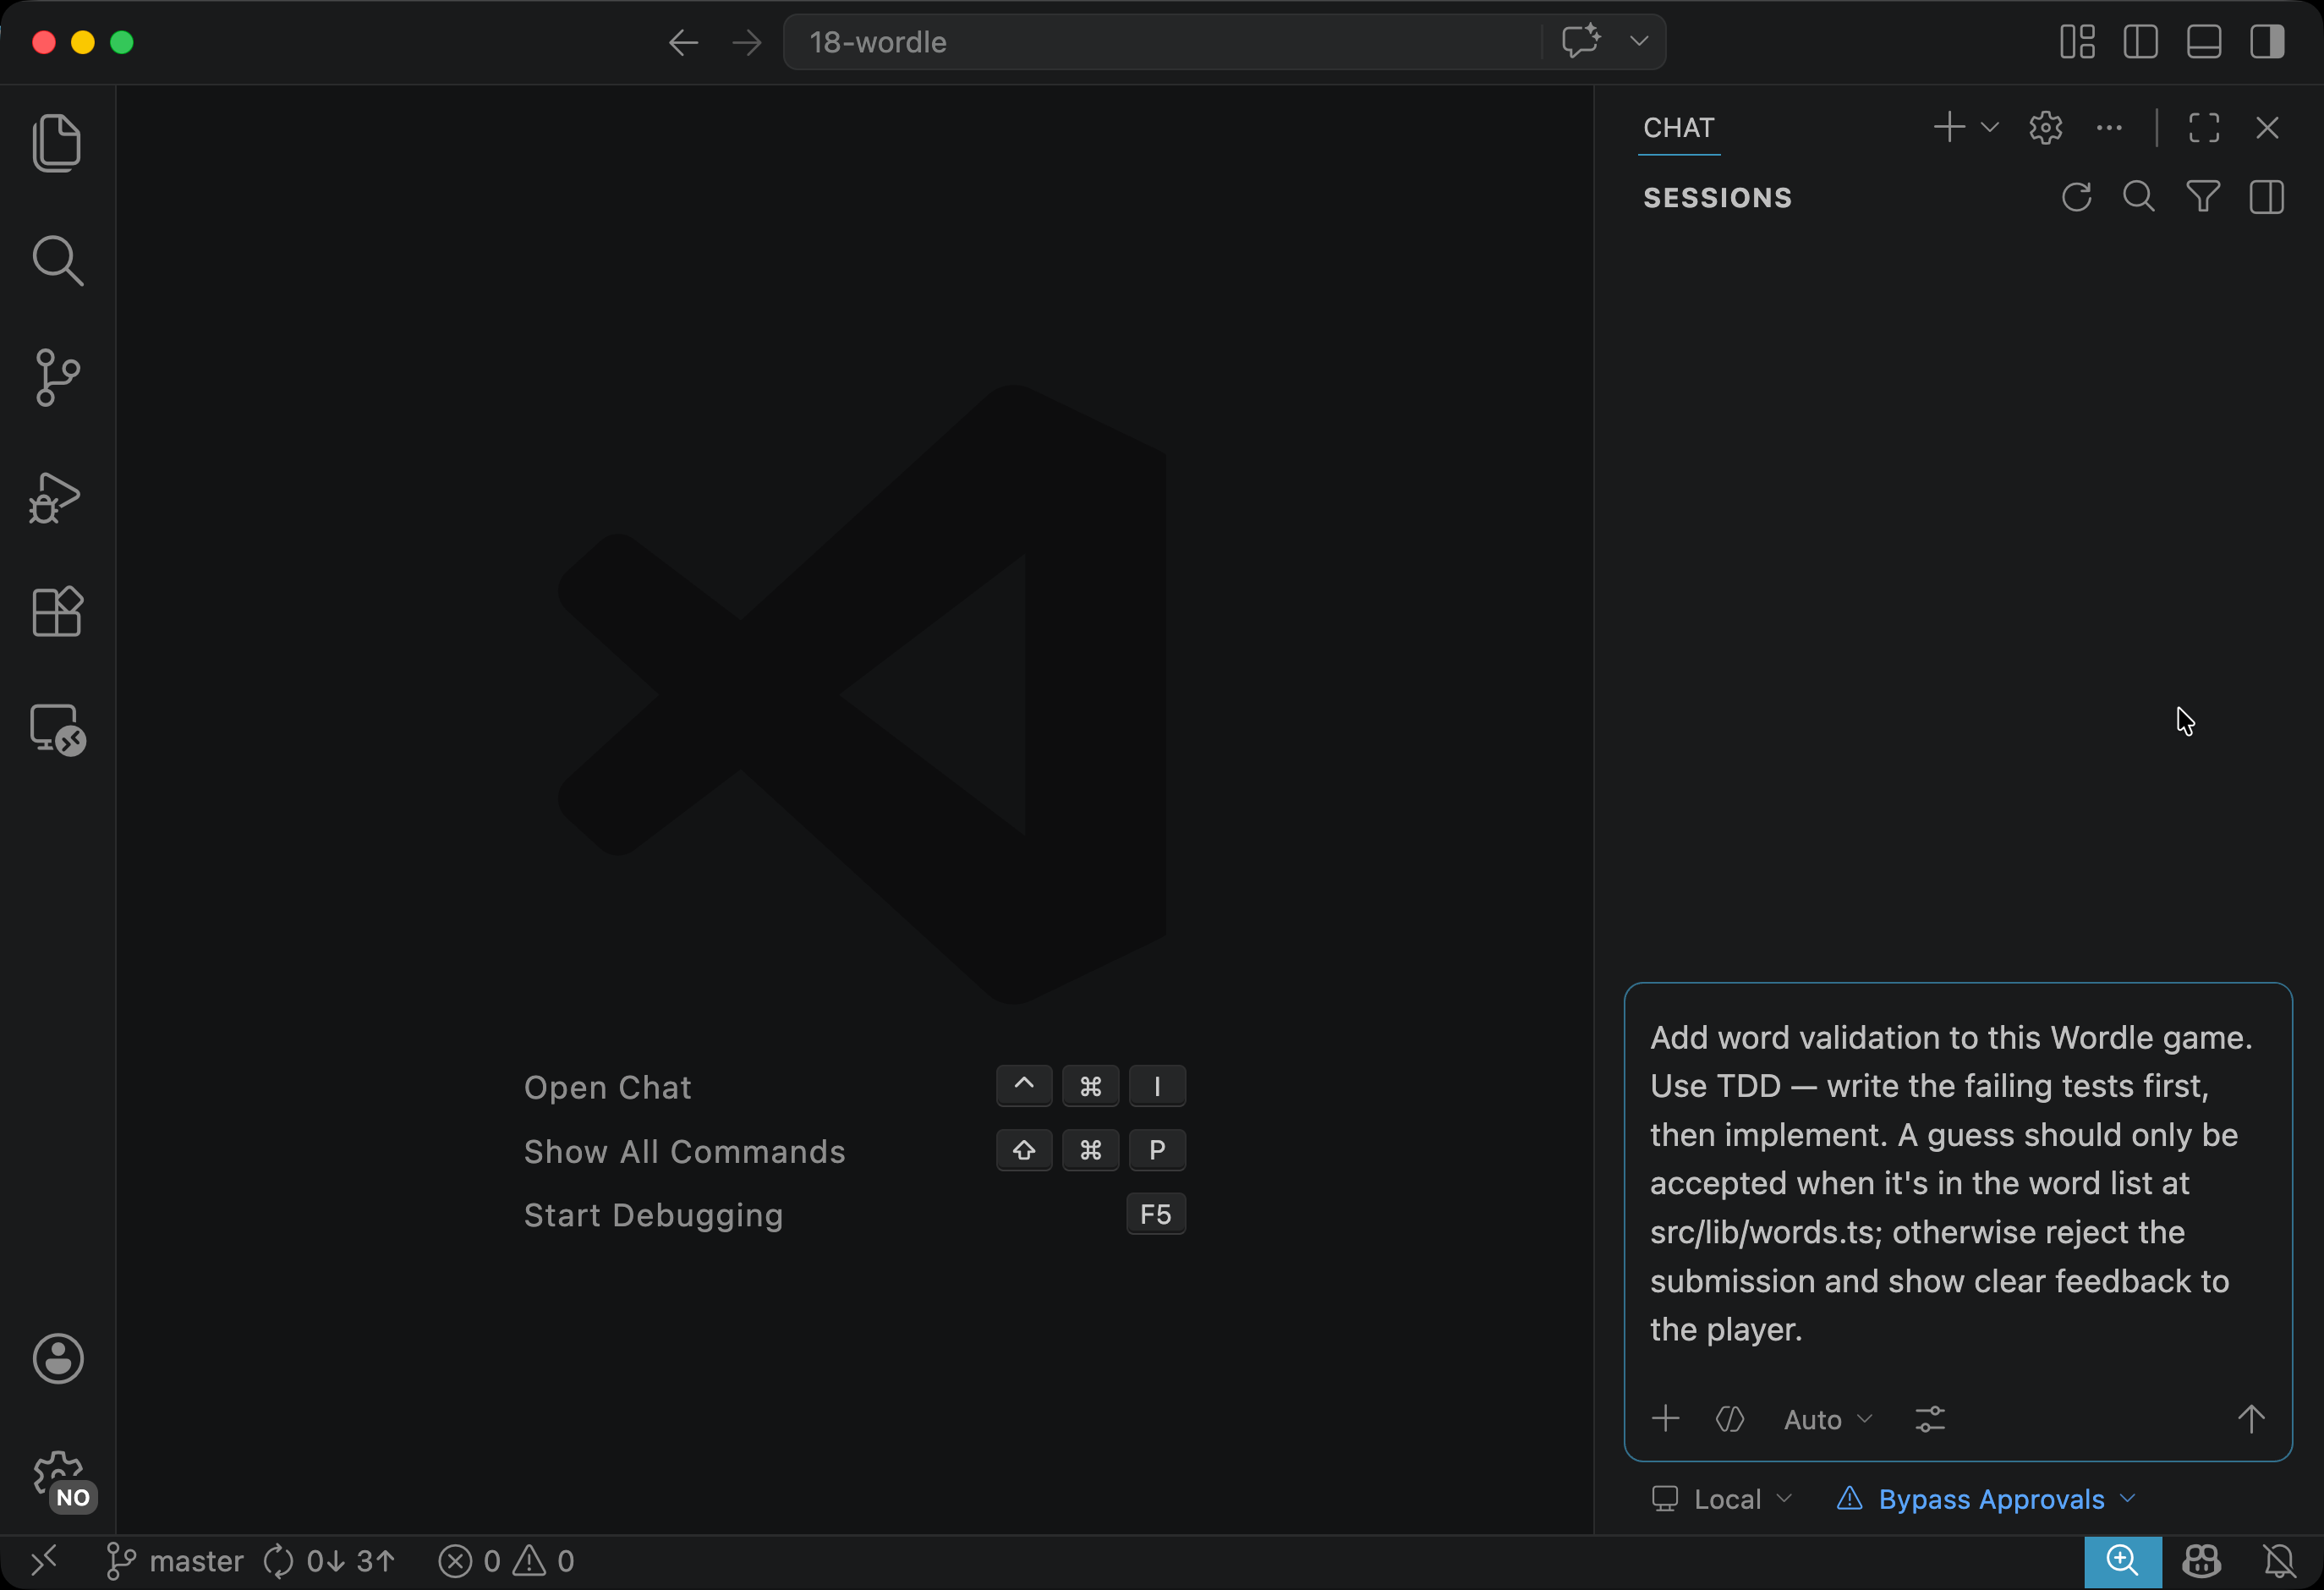2324x1590 pixels.
Task: Open the Remote Explorer view
Action: coord(57,729)
